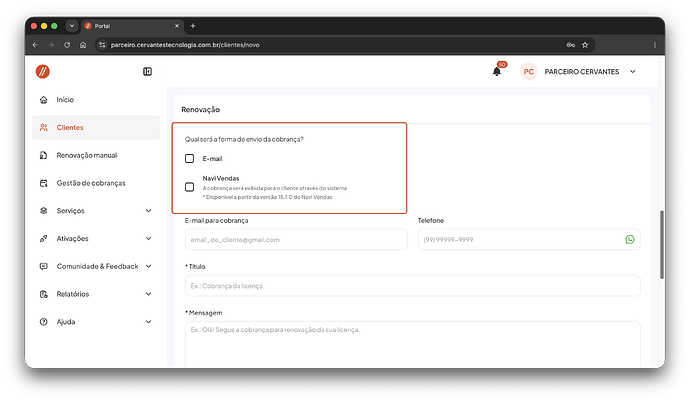The width and height of the screenshot is (690, 401).
Task: Expand the Ajuda menu chevron
Action: click(149, 322)
